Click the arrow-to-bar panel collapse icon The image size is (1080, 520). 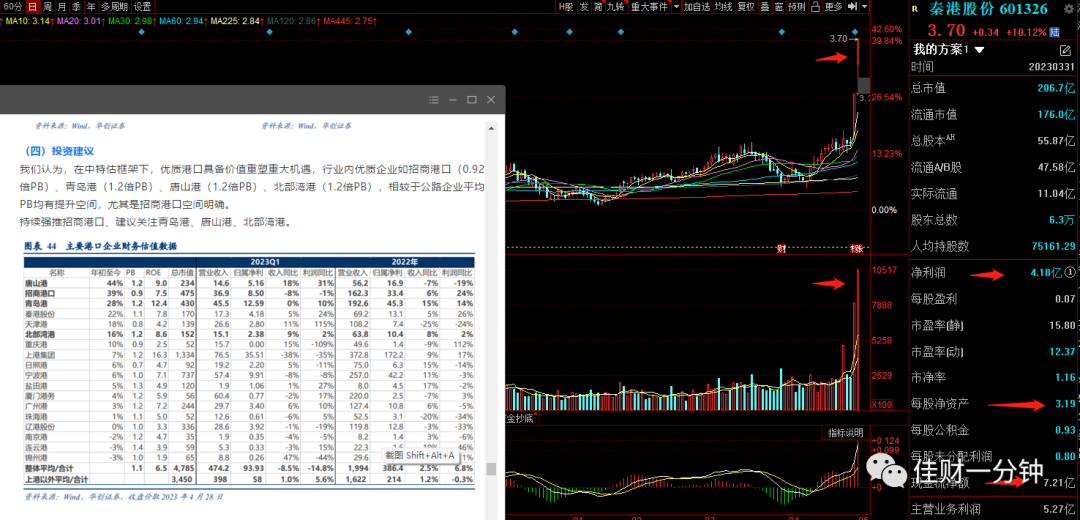point(853,7)
